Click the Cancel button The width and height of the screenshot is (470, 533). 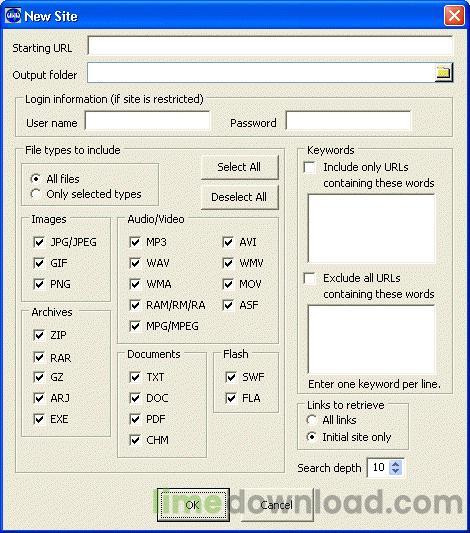277,505
